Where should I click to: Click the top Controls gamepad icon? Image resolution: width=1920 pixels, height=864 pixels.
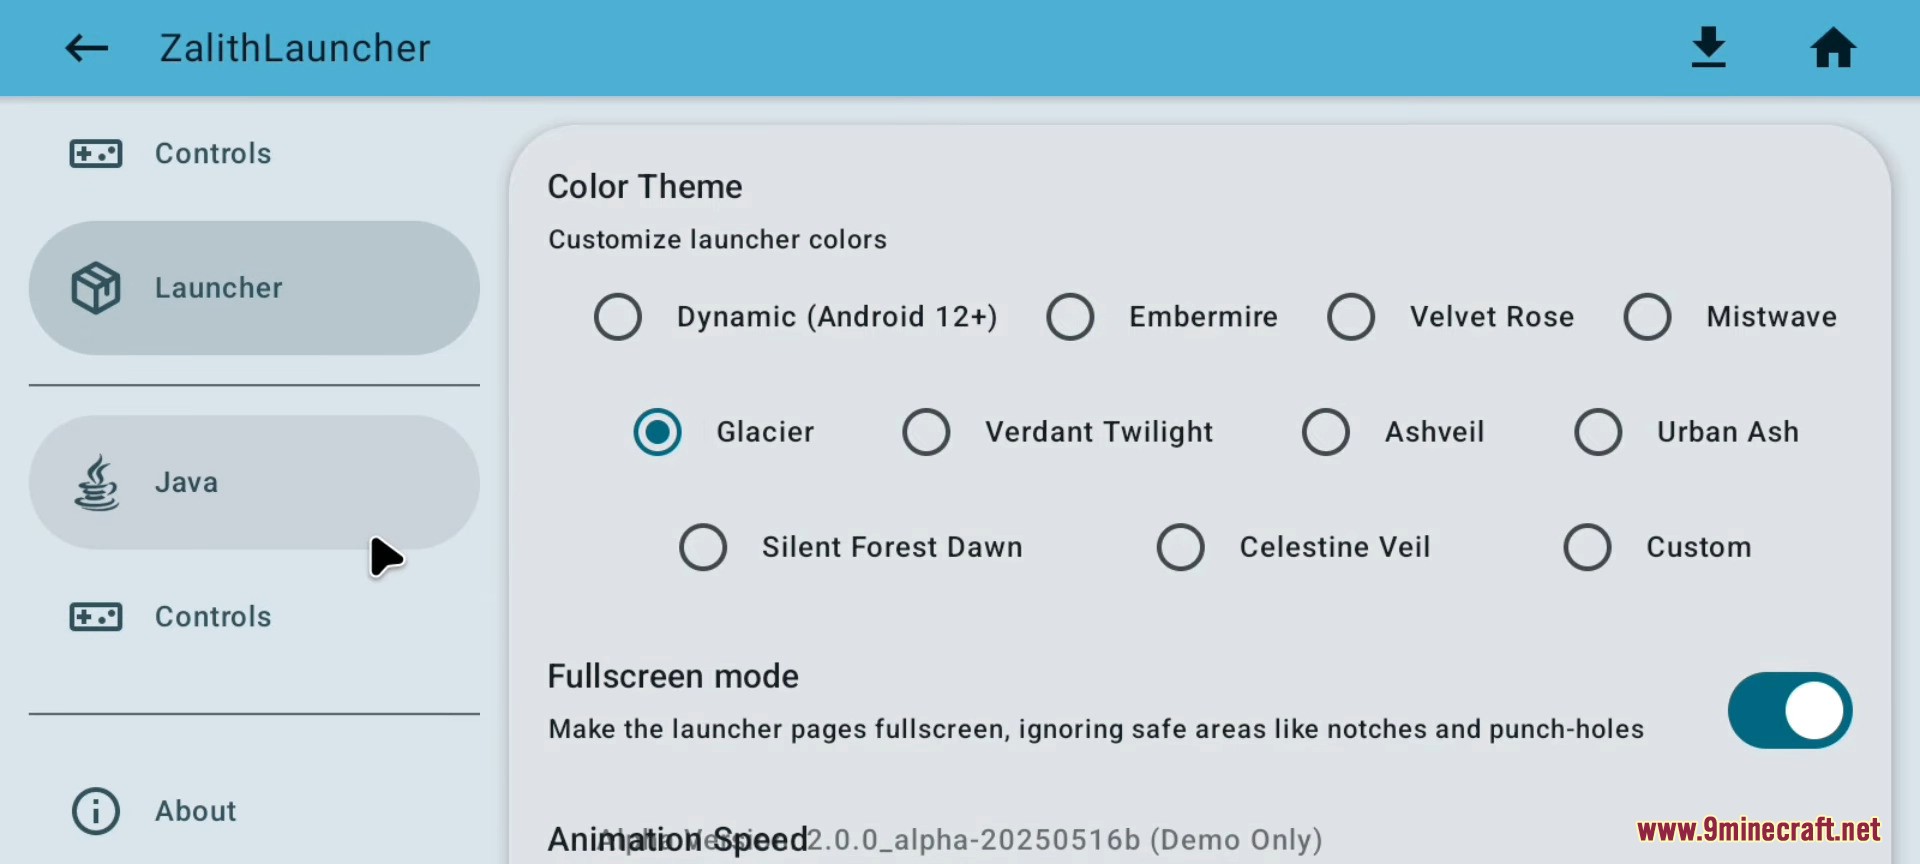click(x=96, y=154)
